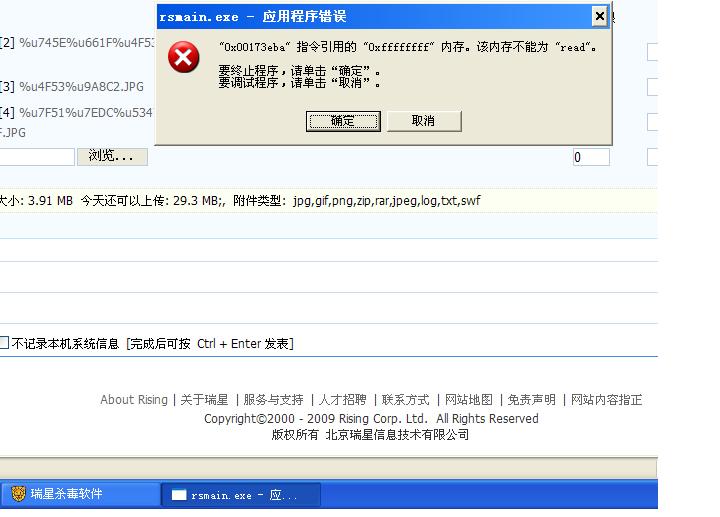The width and height of the screenshot is (720, 517).
Task: Open the 服务与支持 link
Action: click(274, 399)
